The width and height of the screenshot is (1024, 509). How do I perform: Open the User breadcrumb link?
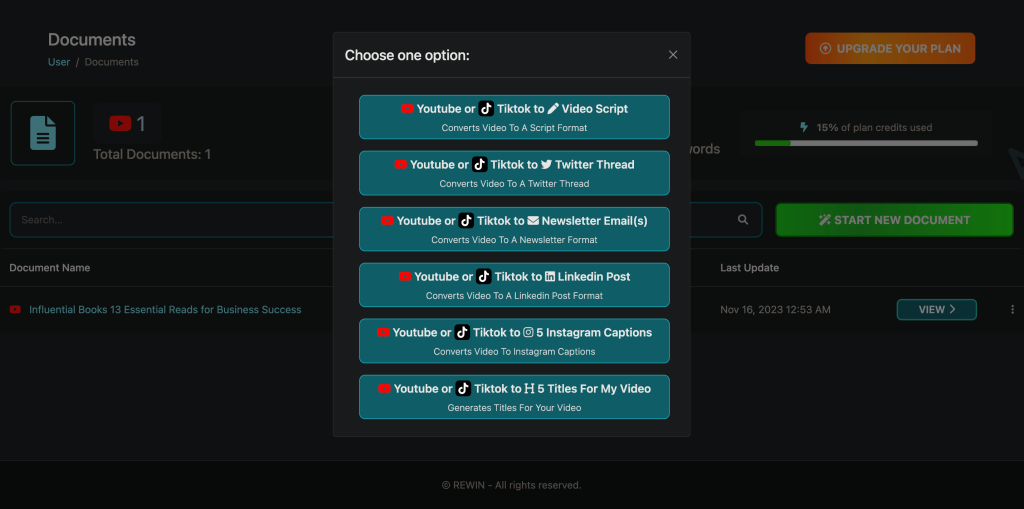pos(59,62)
